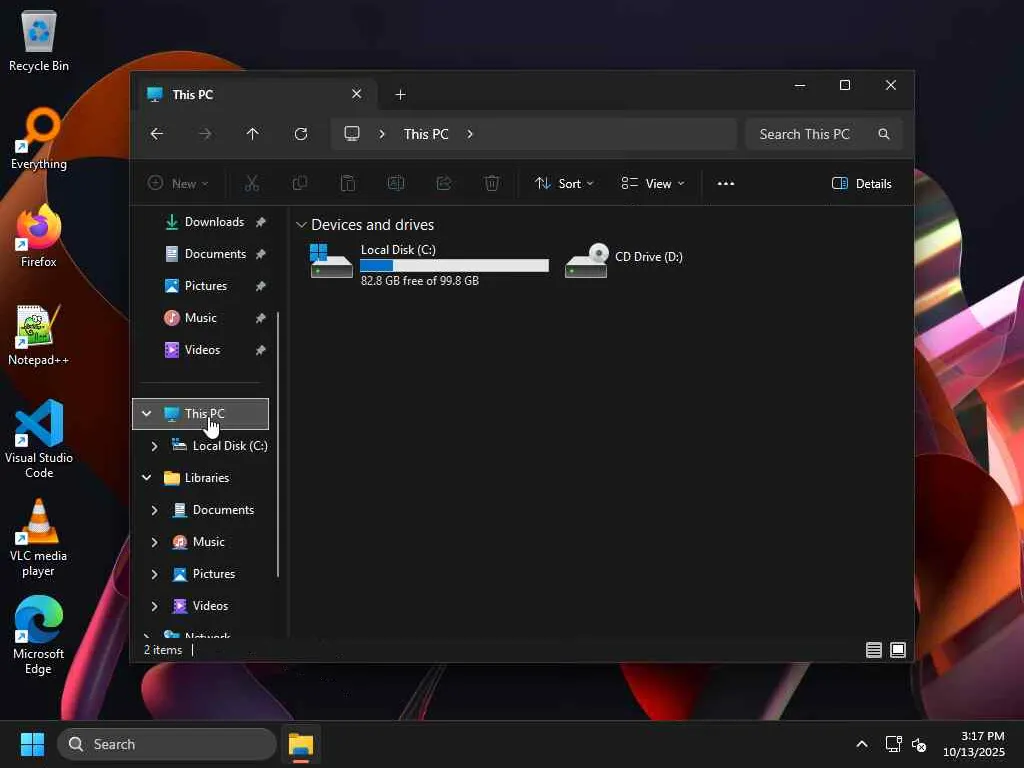
Task: Click the Paste clipboard icon
Action: 348,184
